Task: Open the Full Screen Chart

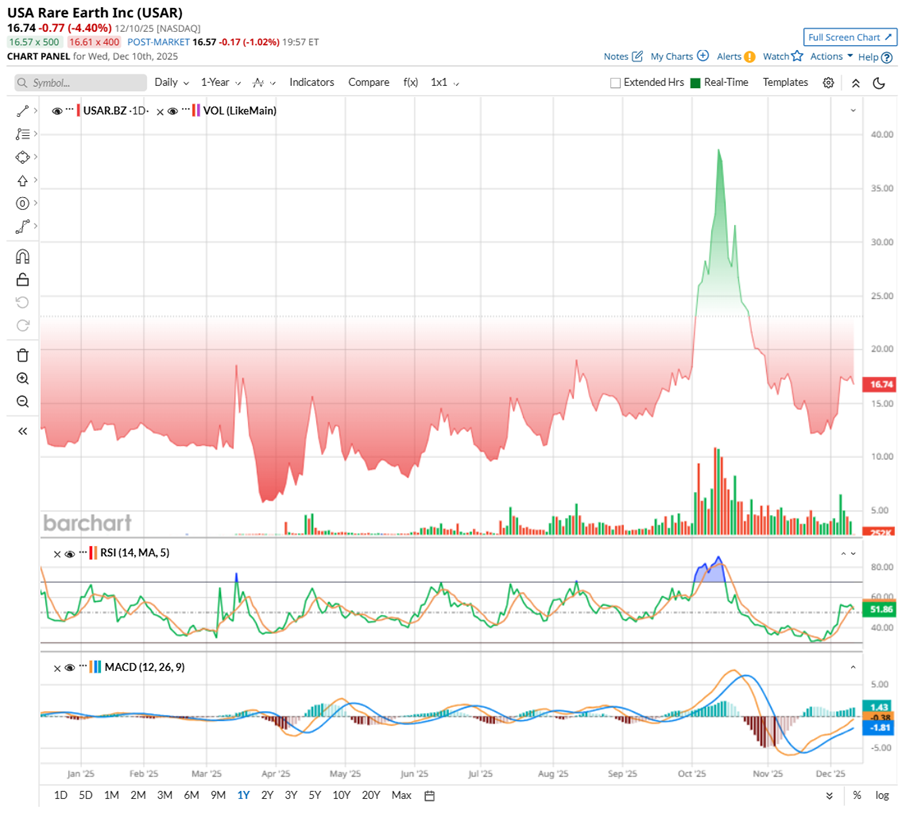Action: (850, 37)
